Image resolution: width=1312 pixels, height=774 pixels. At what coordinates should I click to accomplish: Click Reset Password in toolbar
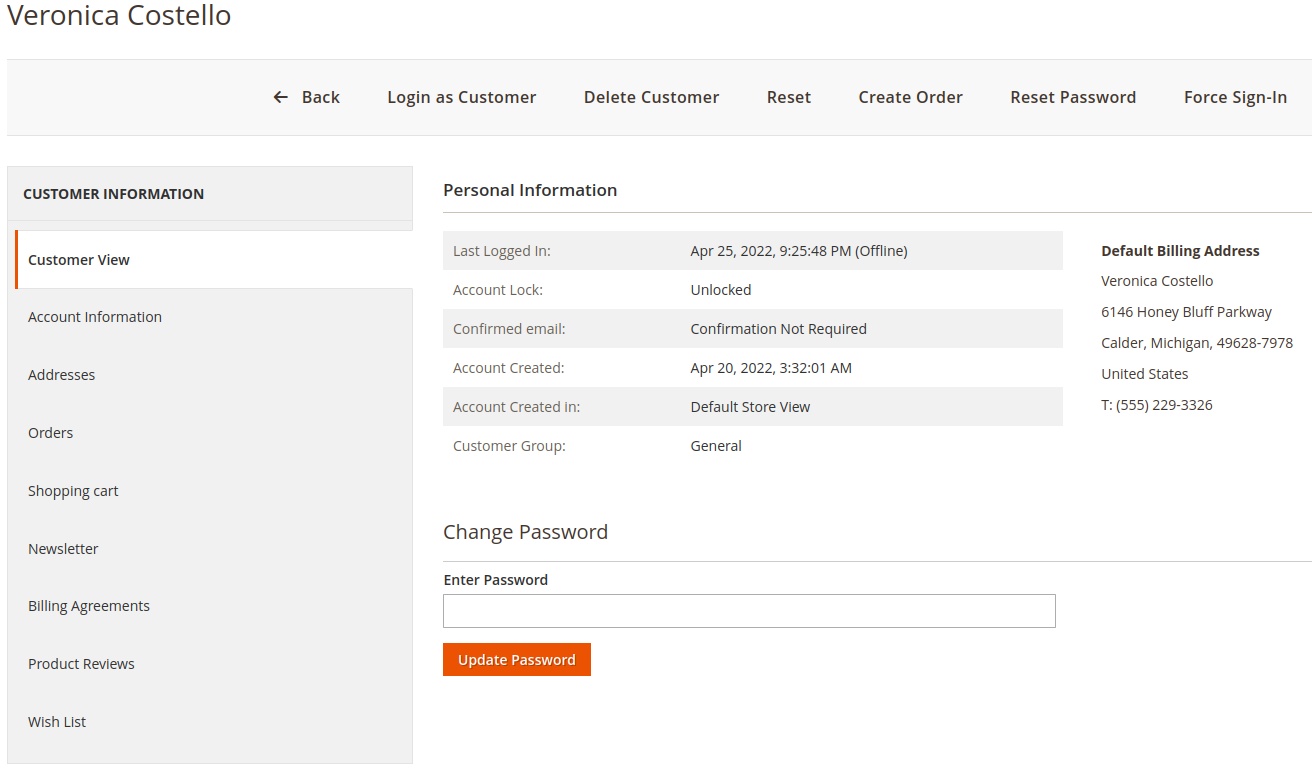[1073, 97]
